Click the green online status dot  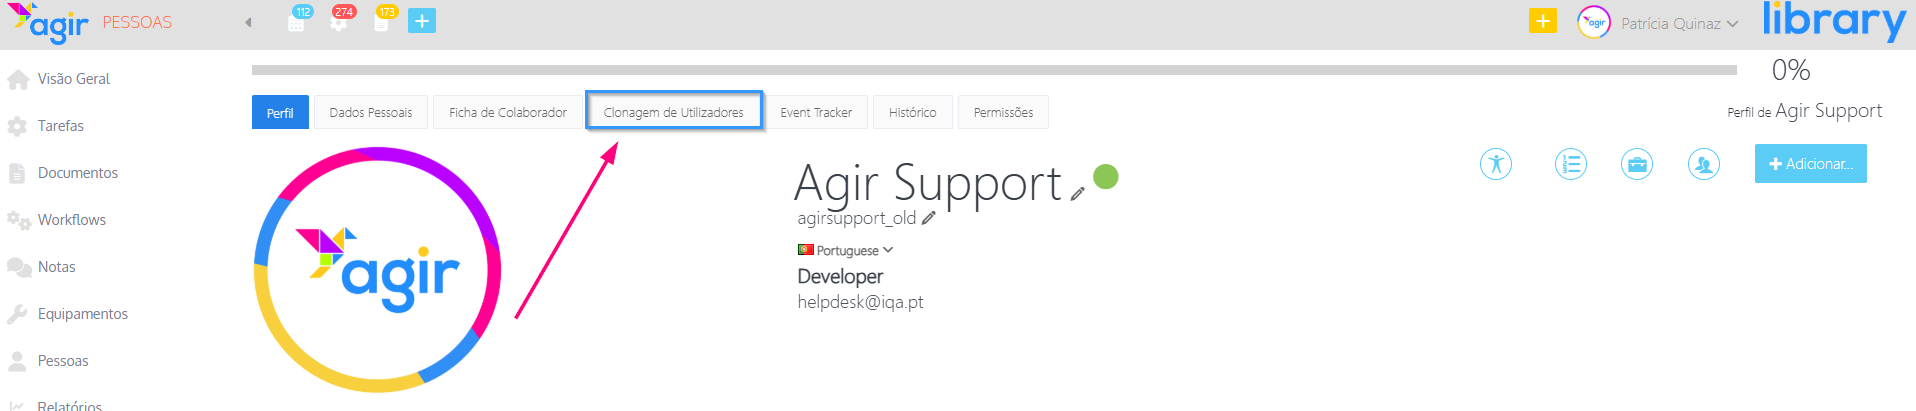click(x=1106, y=177)
